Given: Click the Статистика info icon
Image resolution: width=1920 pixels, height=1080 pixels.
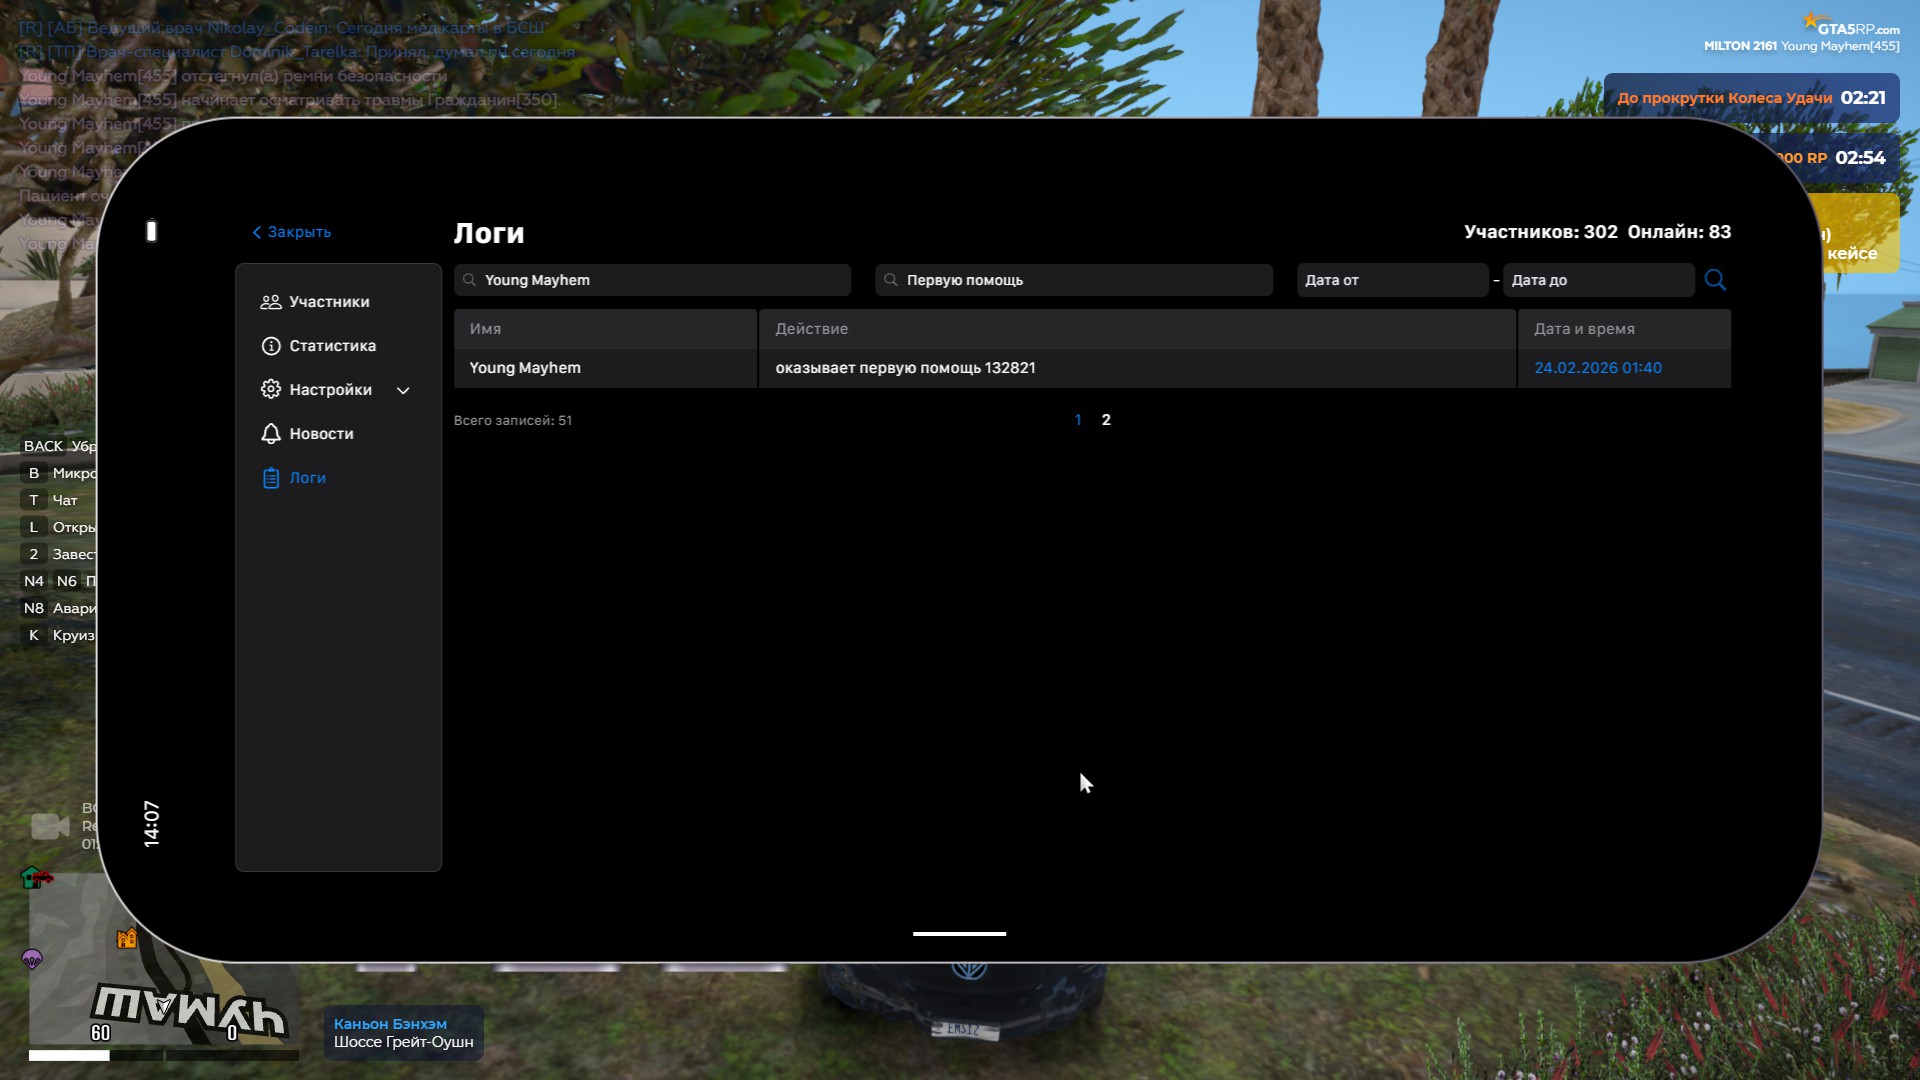Looking at the screenshot, I should pos(270,346).
